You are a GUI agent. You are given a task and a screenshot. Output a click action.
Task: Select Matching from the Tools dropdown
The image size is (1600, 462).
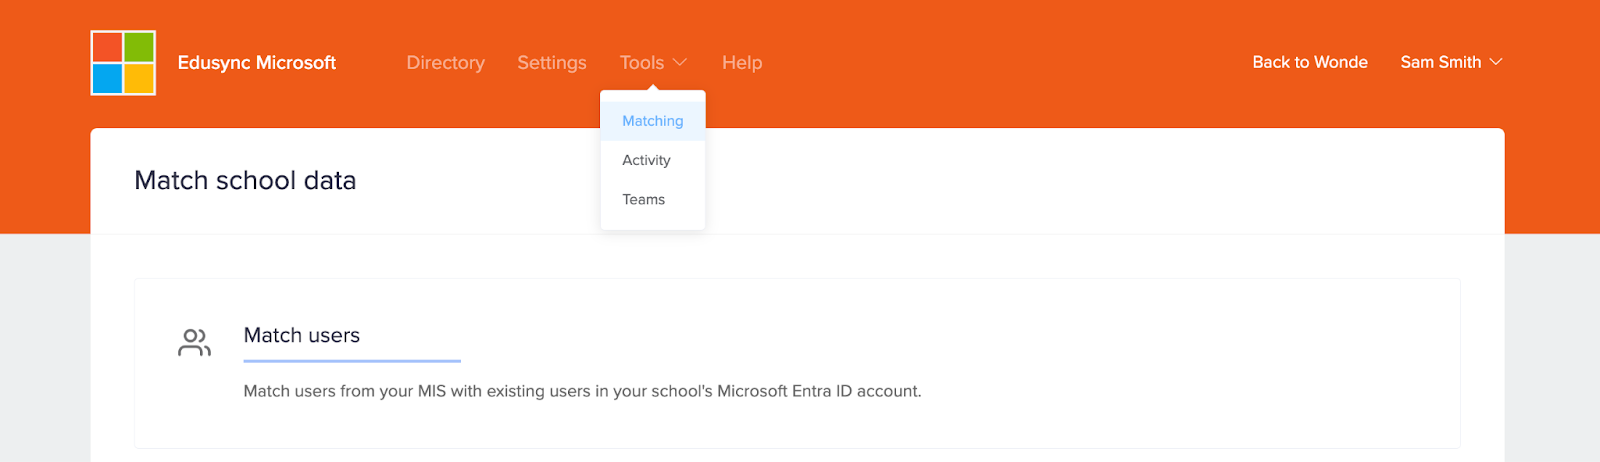pyautogui.click(x=653, y=121)
